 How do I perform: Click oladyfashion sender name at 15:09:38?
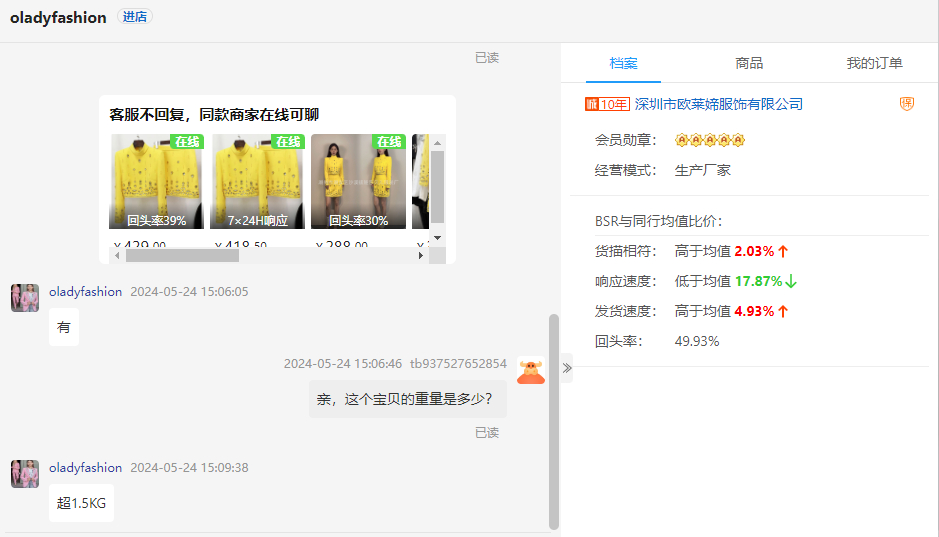[x=85, y=468]
